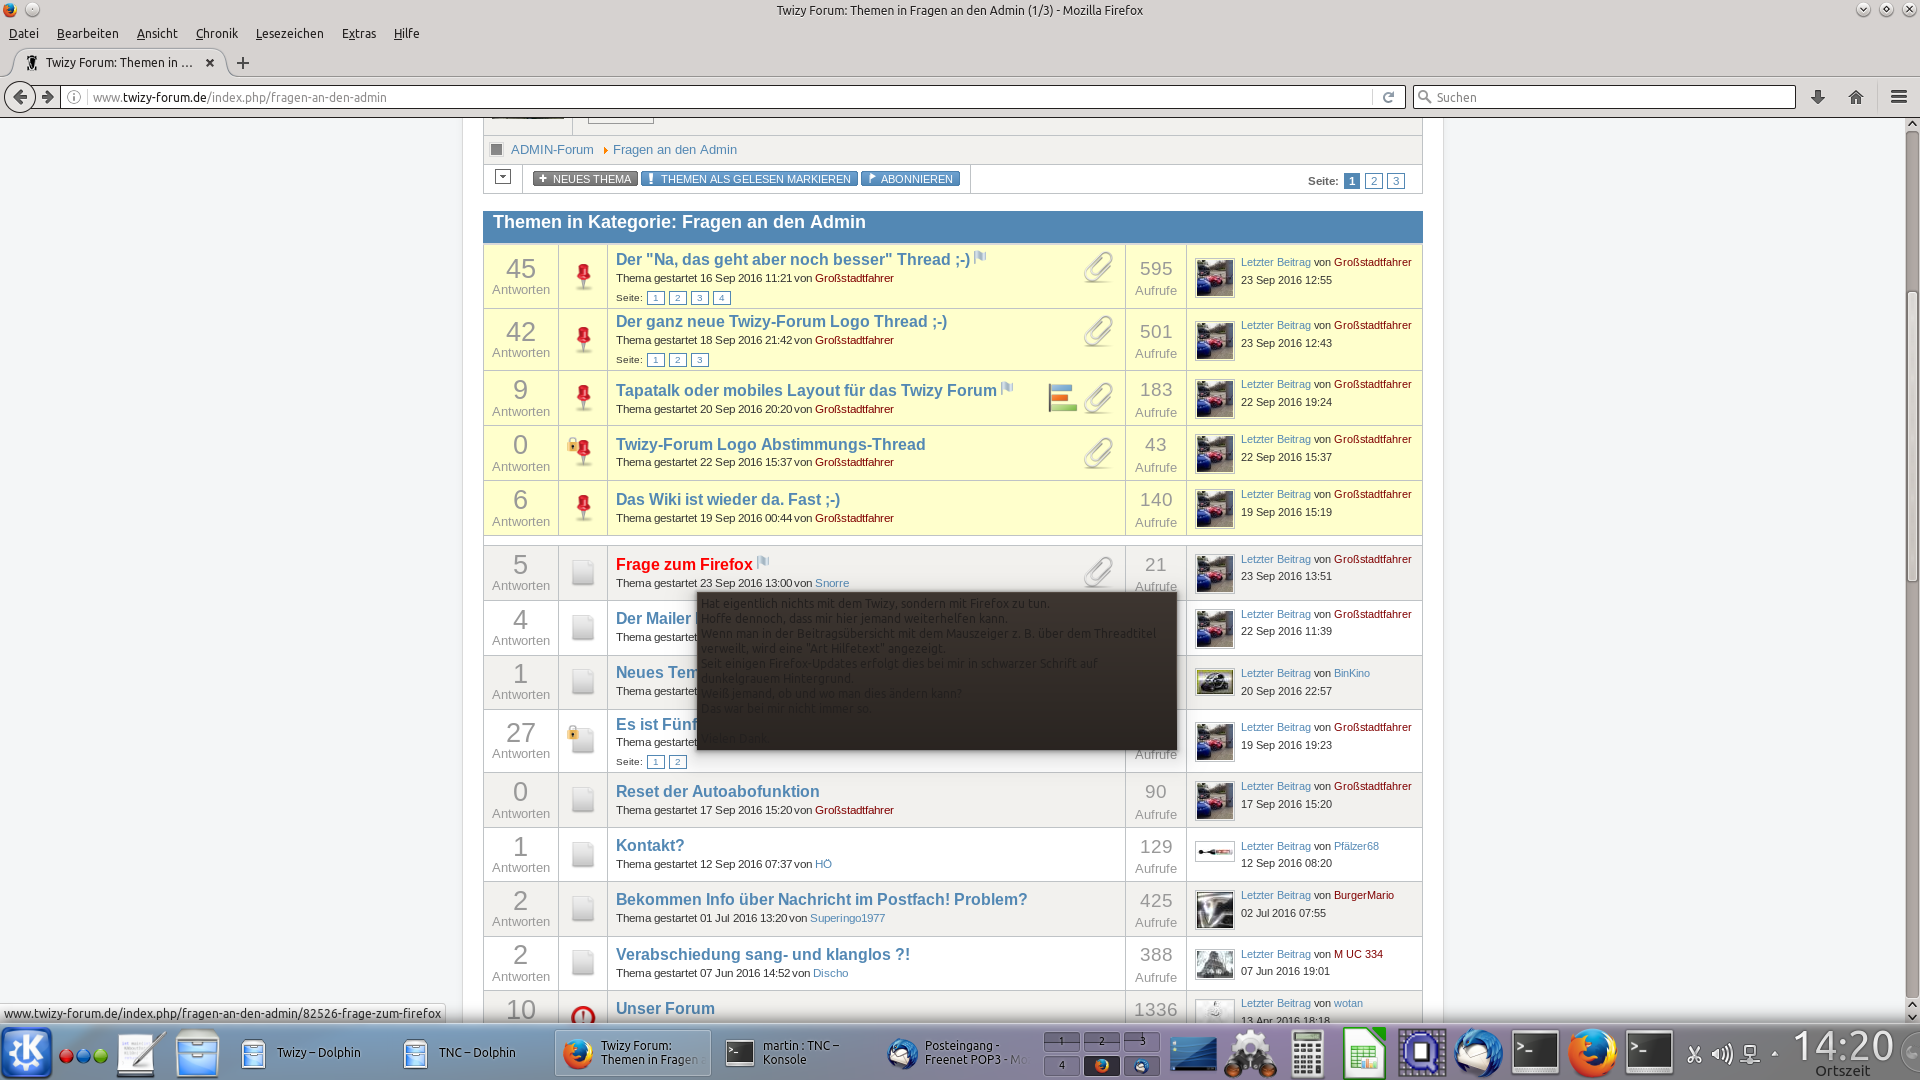This screenshot has height=1080, width=1920.
Task: Expand hidden system tray icons arrow
Action: pos(1775,1054)
